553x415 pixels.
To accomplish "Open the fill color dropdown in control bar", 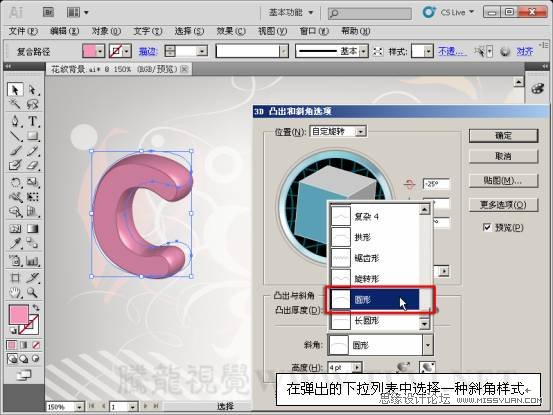I will coord(101,51).
